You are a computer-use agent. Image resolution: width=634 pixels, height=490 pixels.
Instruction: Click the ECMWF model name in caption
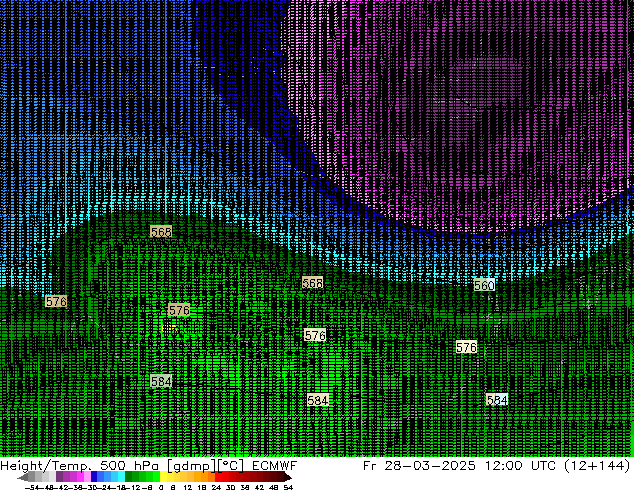tap(275, 466)
